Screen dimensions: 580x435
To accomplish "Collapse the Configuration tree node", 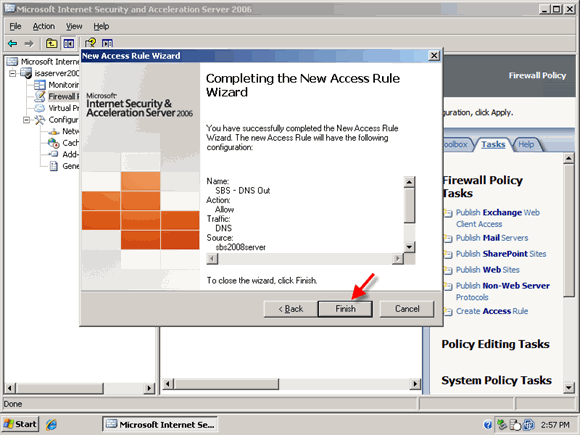I will (27, 120).
